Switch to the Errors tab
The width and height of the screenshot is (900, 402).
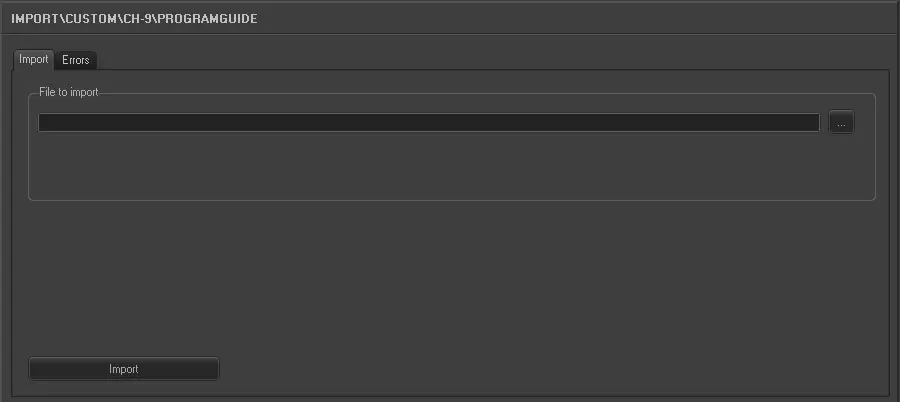pos(76,60)
